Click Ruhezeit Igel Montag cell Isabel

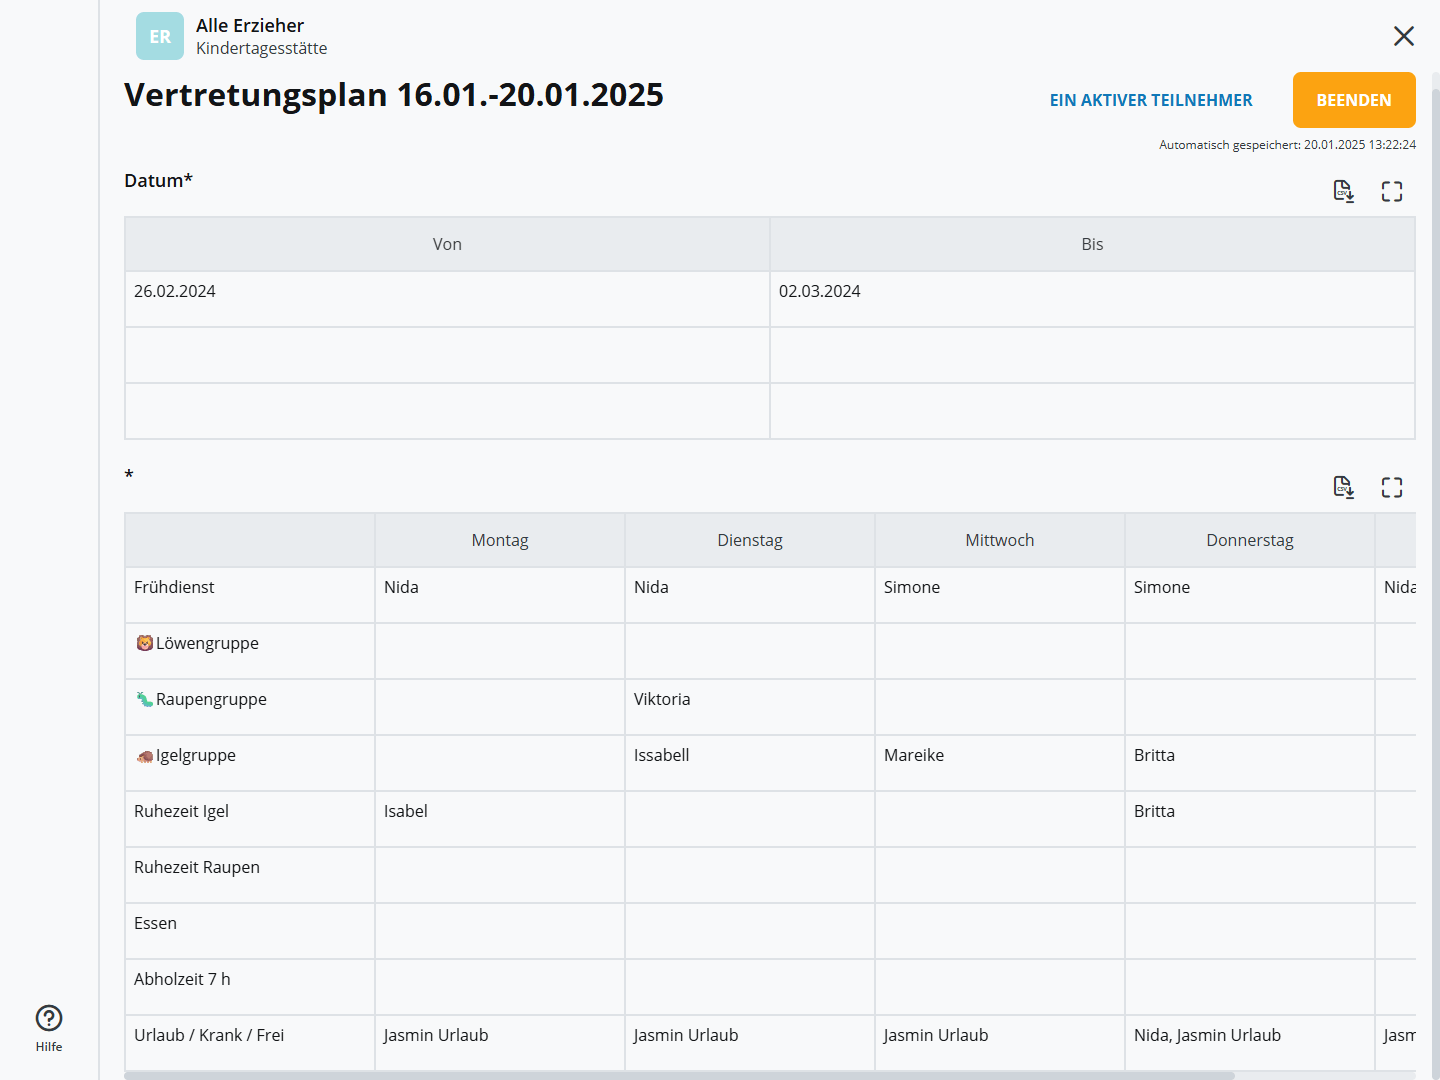(500, 818)
